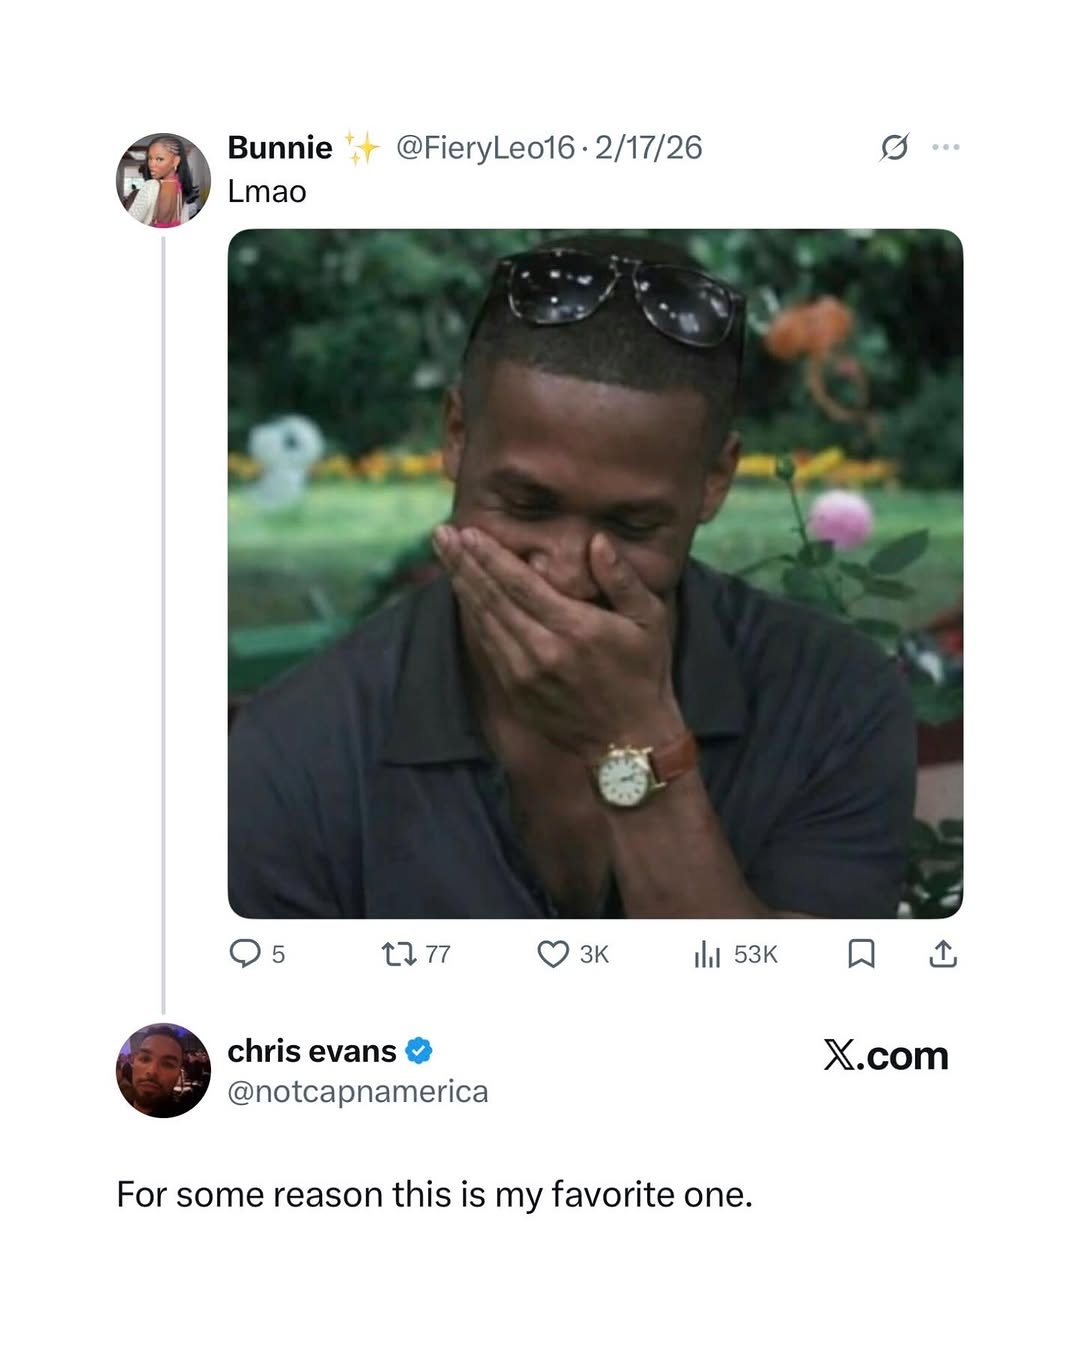Screen dimensions: 1080x1349
Task: Open the @notcapnamerica handle
Action: 358,1091
